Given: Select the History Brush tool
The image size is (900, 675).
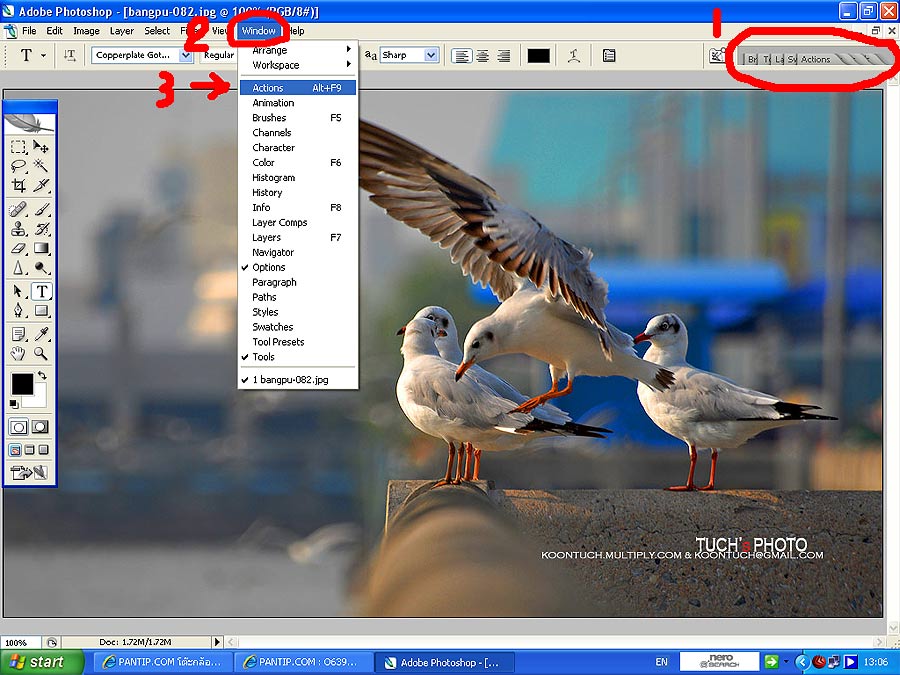Looking at the screenshot, I should point(40,229).
